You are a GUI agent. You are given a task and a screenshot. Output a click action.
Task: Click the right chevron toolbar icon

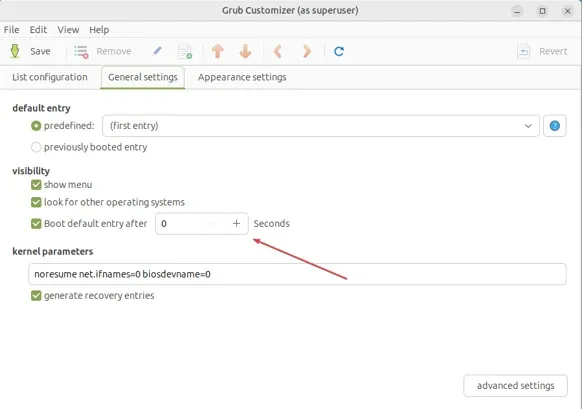click(x=307, y=51)
